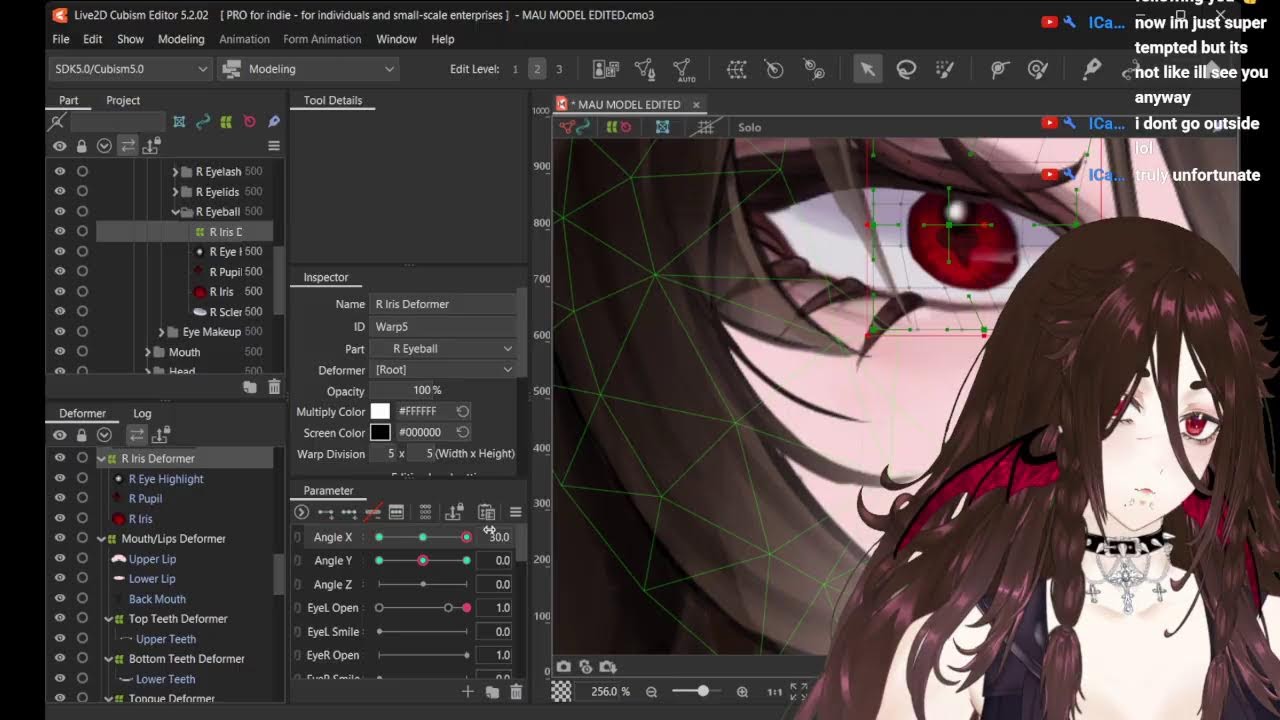Zoom in the canvas with plus magnifier
1280x720 pixels.
(742, 691)
